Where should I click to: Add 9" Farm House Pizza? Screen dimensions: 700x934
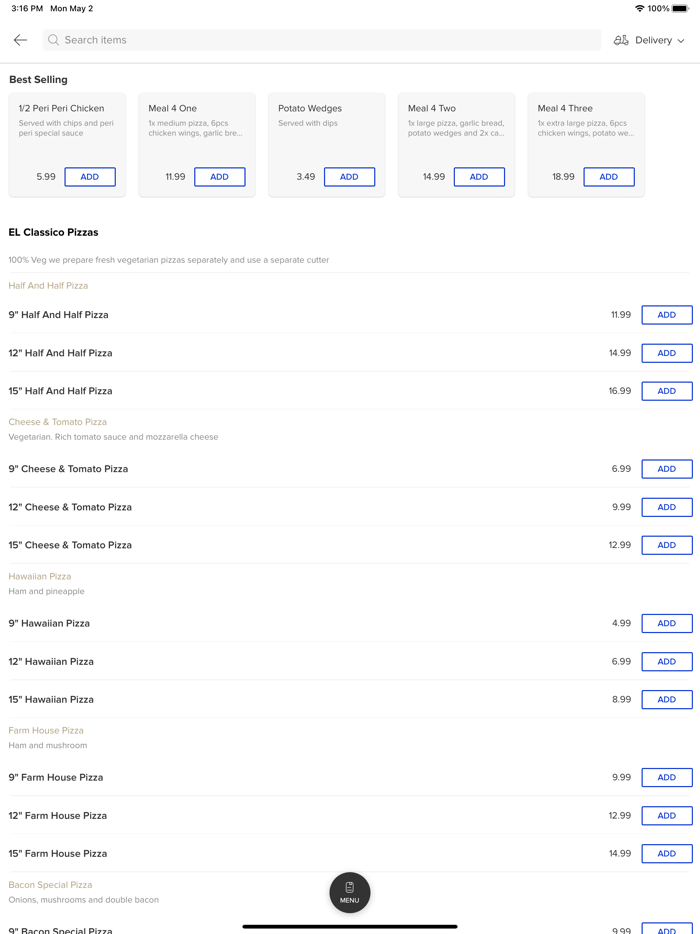(x=667, y=778)
